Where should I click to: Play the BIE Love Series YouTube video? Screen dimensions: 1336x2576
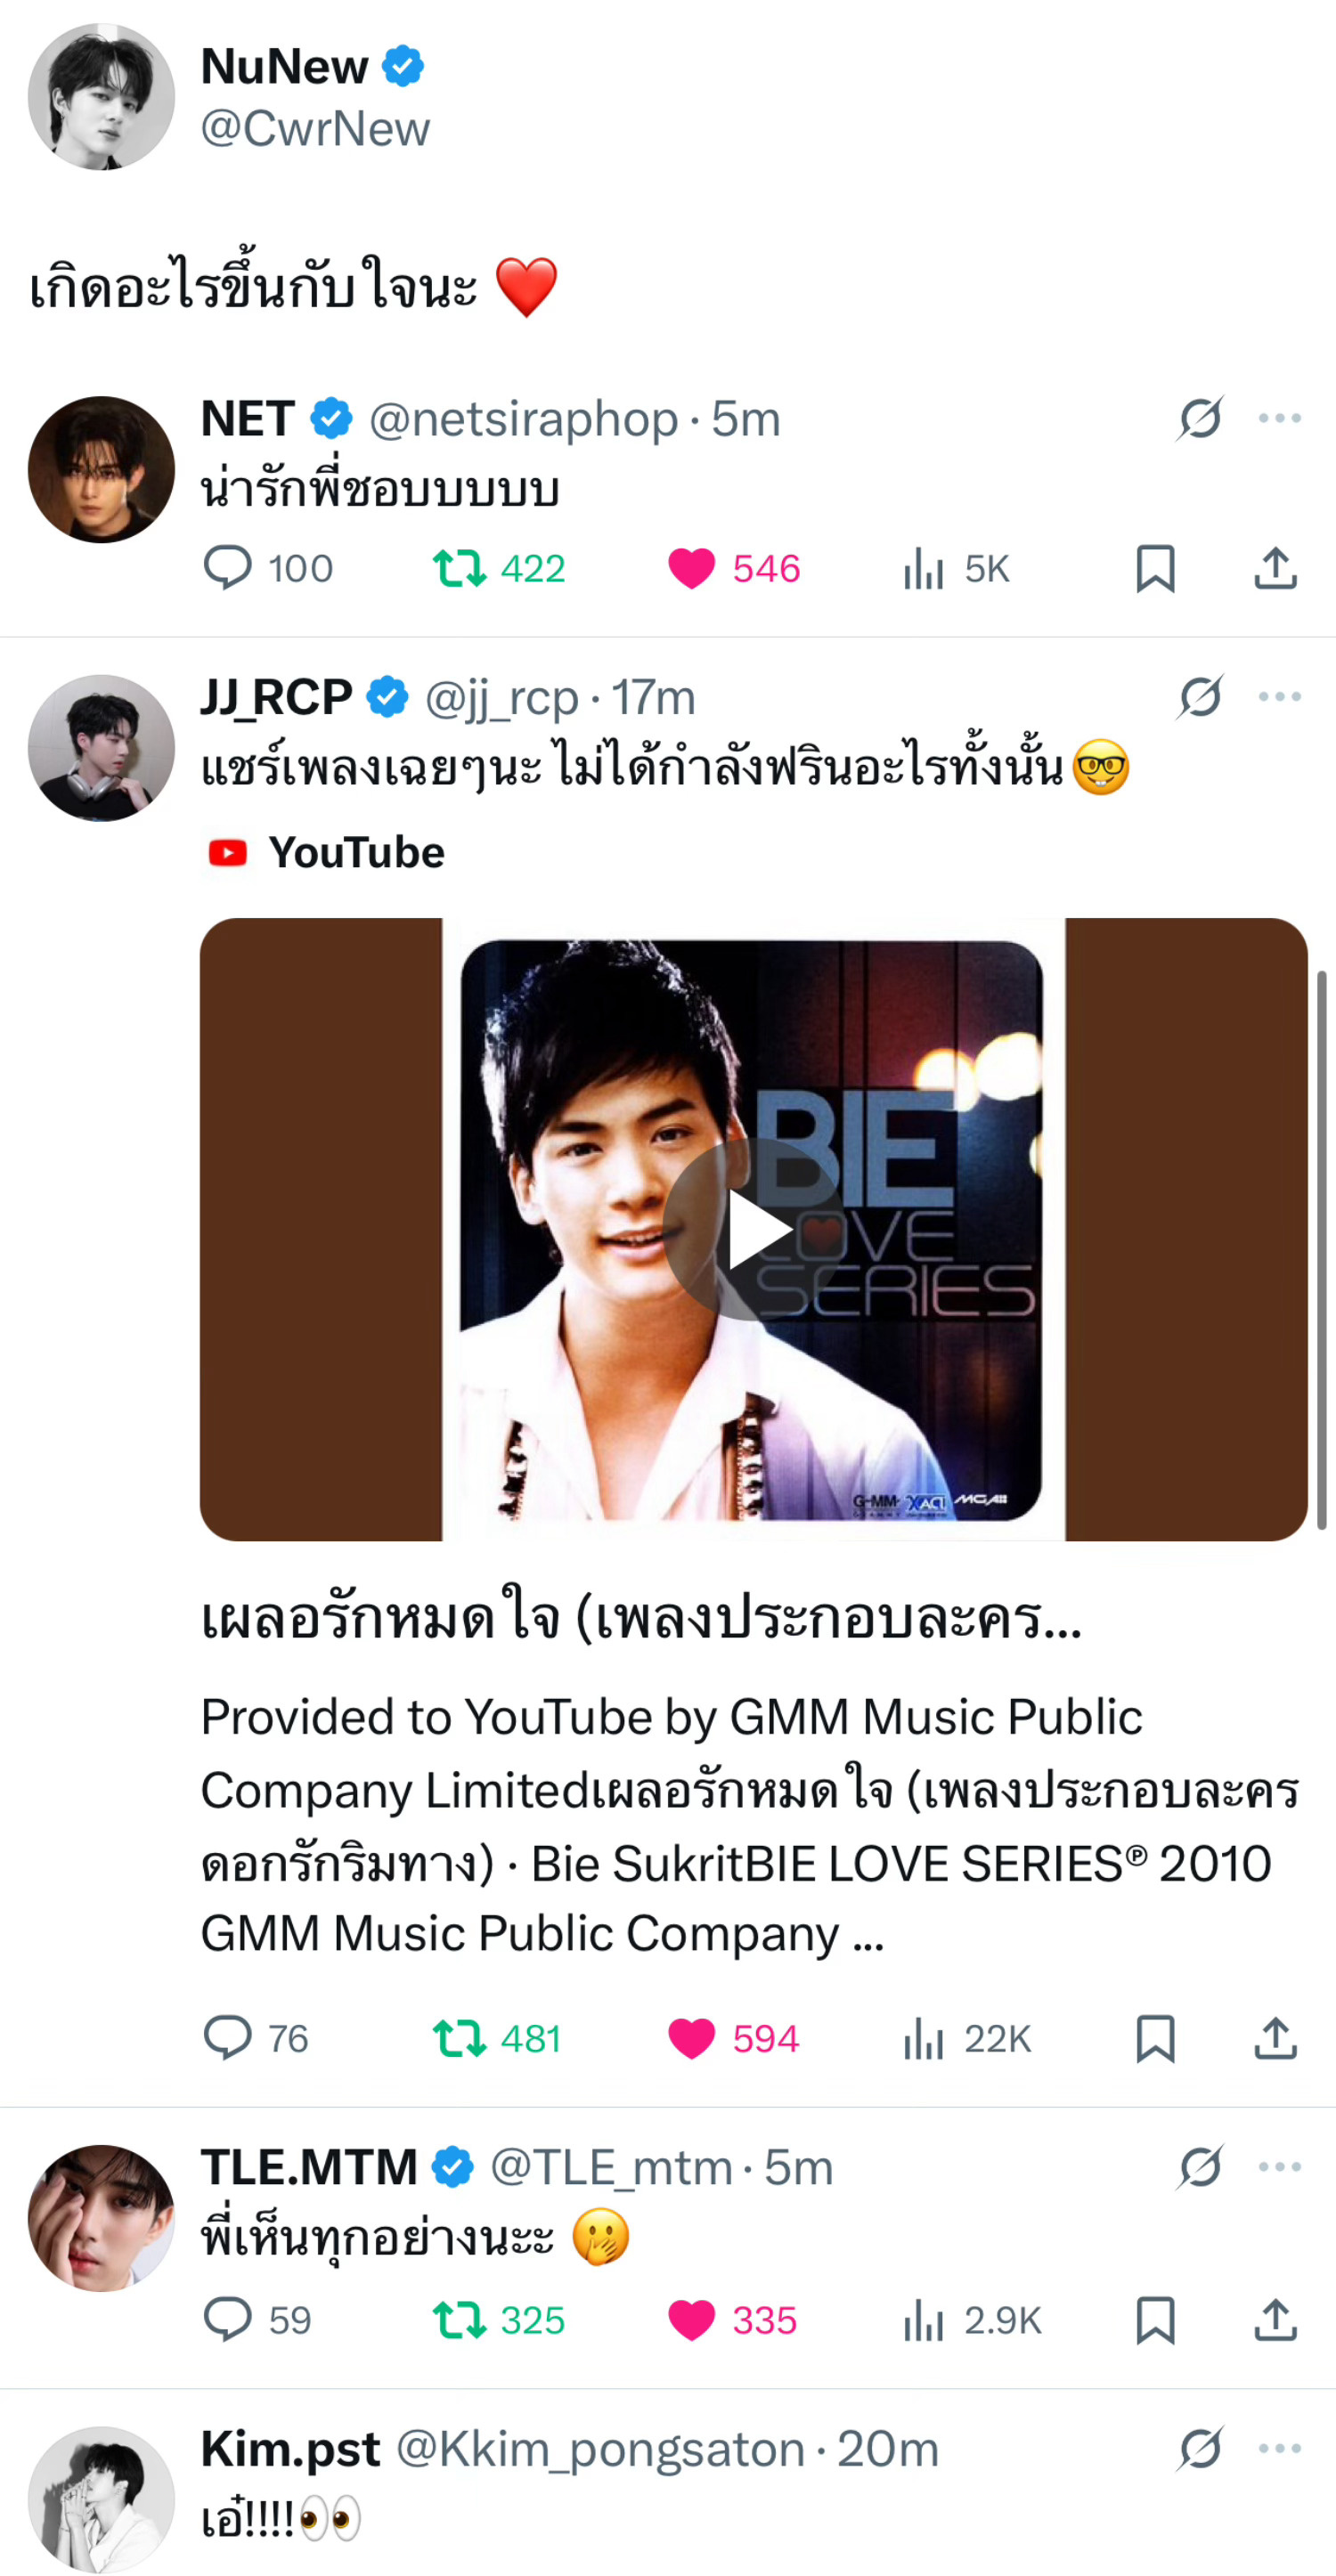[754, 1229]
